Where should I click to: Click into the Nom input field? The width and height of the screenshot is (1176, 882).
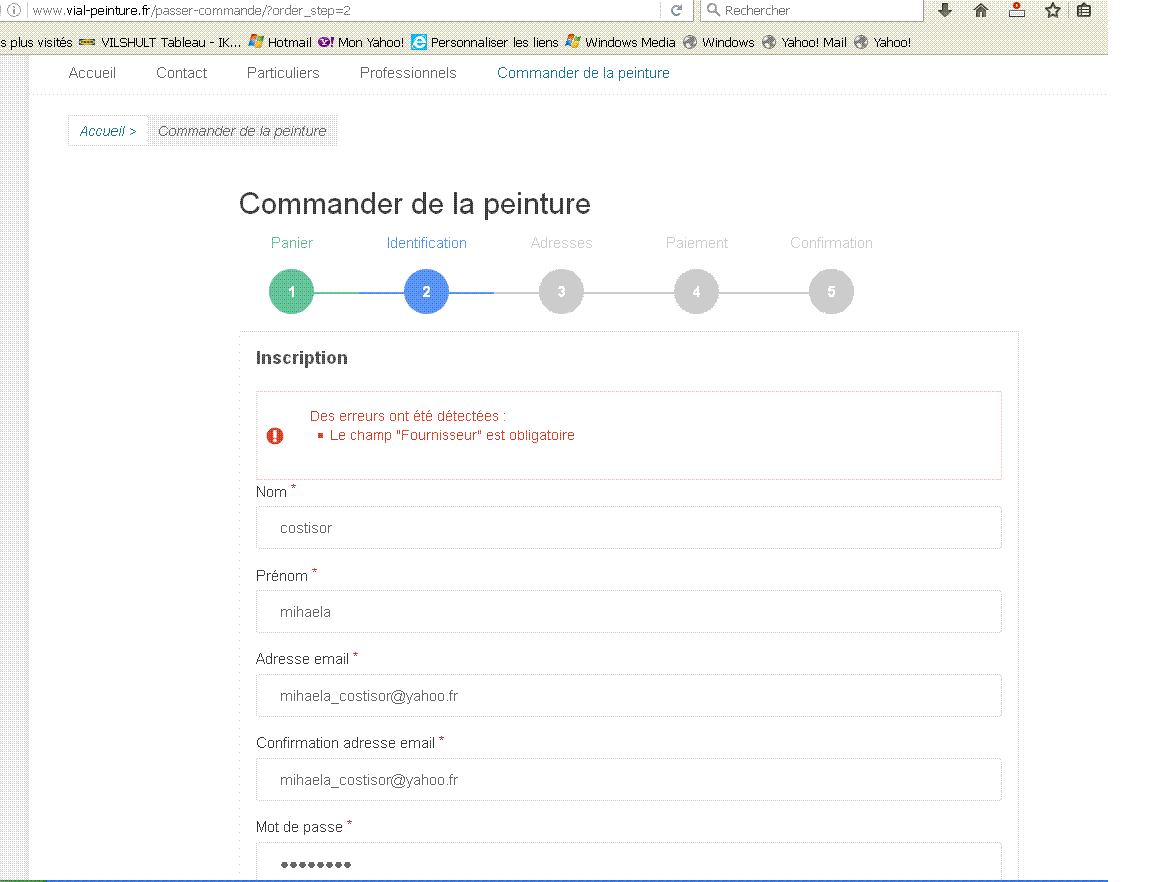pyautogui.click(x=628, y=527)
